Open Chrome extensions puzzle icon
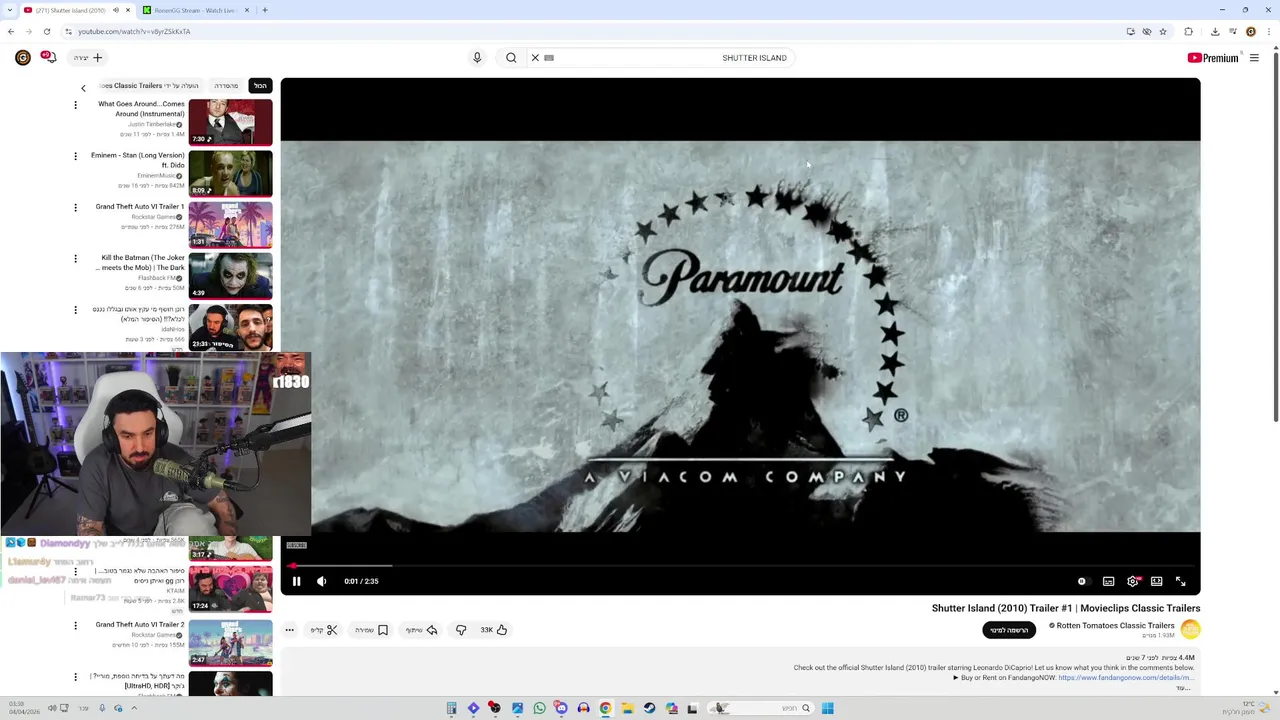1280x720 pixels. tap(1189, 31)
